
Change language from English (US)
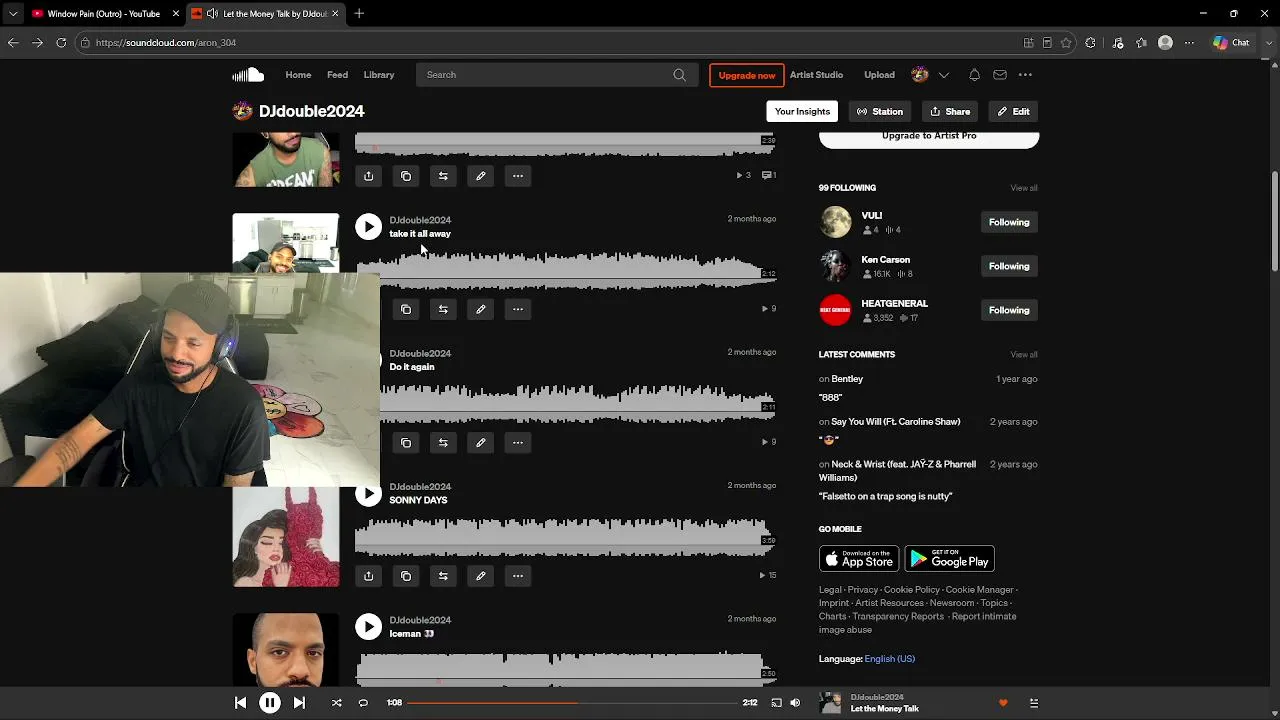pos(889,659)
